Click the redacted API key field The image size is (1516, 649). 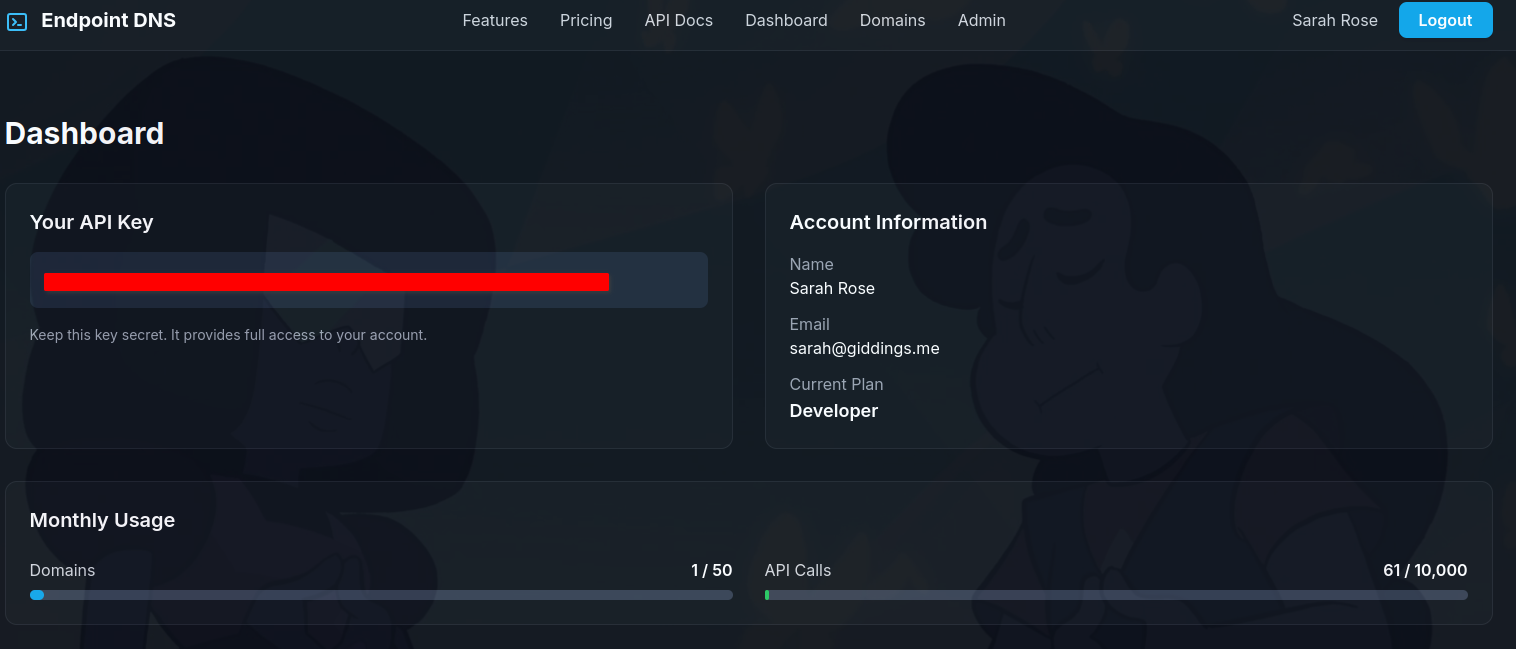coord(368,281)
